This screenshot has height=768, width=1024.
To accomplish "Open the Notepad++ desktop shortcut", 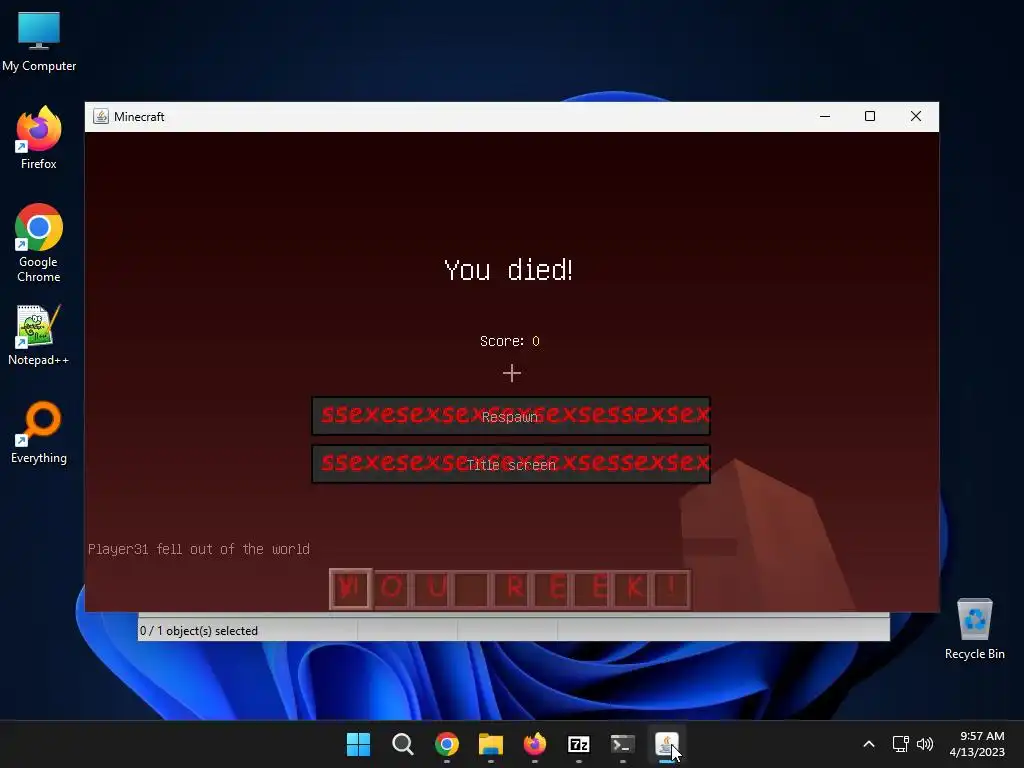I will pos(39,336).
